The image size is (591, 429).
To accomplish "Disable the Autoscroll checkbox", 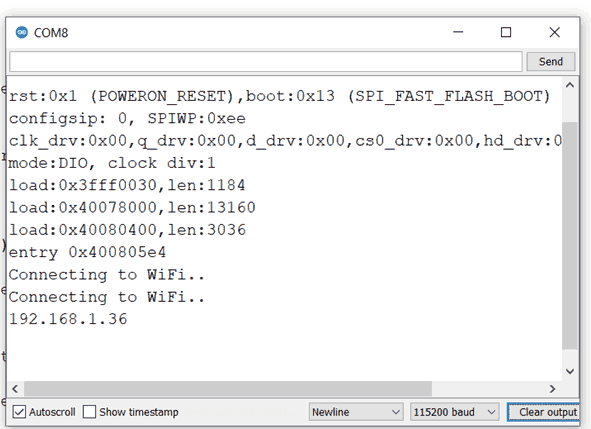I will point(19,412).
